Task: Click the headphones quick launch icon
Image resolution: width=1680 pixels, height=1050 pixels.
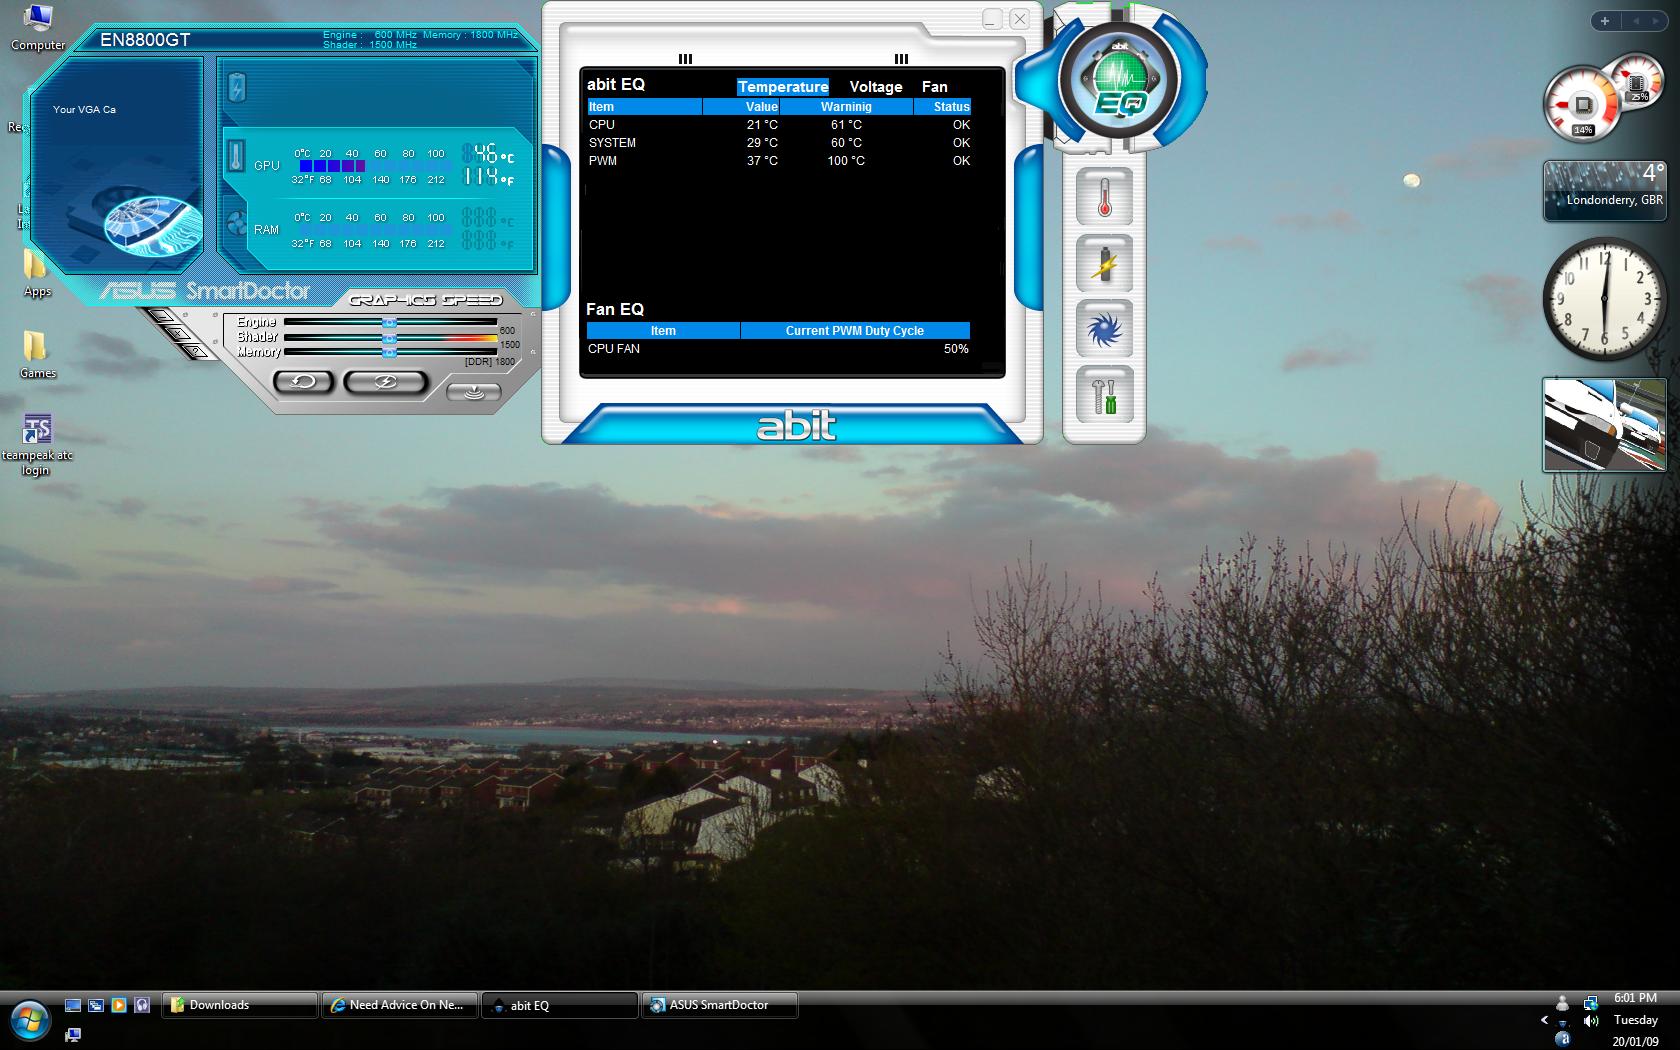Action: coord(142,1005)
